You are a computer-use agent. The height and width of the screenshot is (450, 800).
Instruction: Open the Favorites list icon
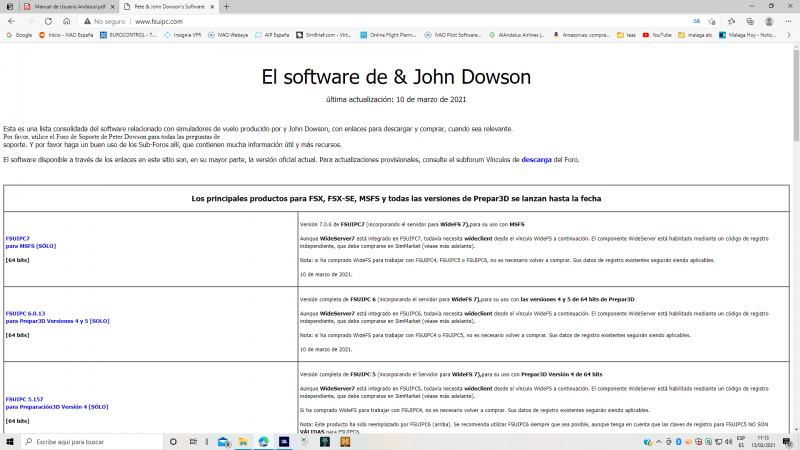tap(731, 21)
